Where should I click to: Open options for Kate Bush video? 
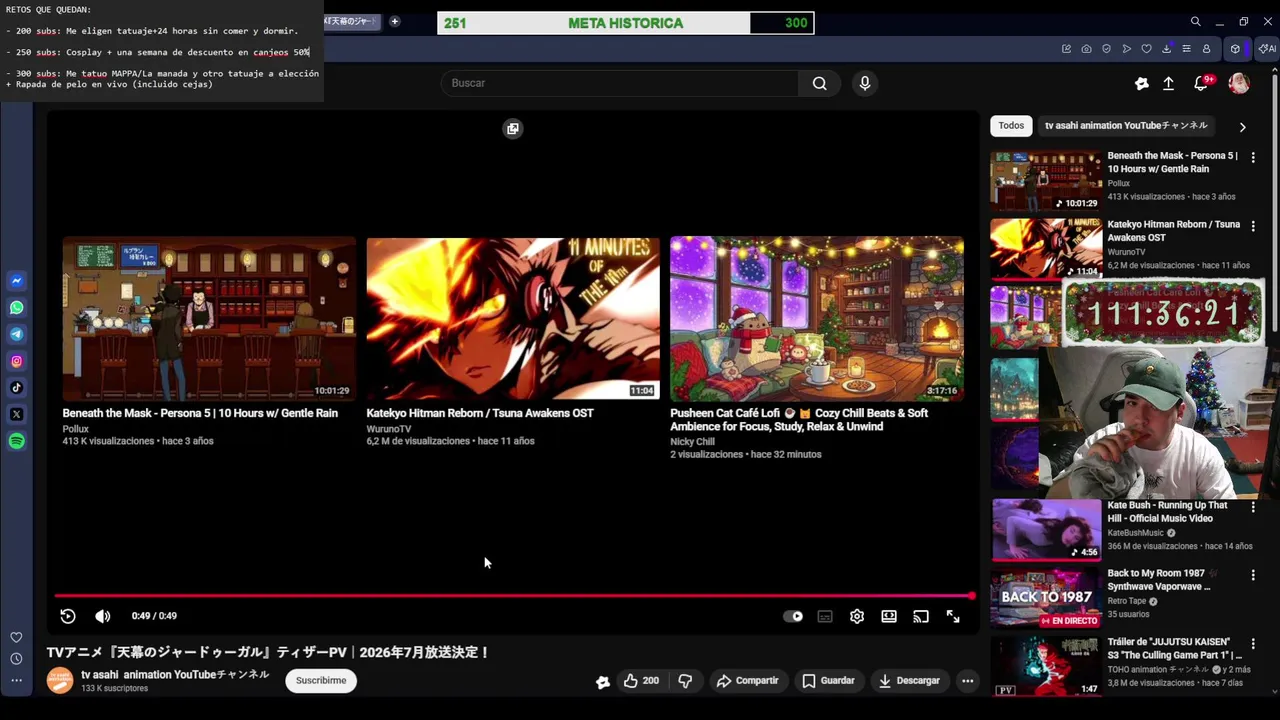coord(1252,507)
